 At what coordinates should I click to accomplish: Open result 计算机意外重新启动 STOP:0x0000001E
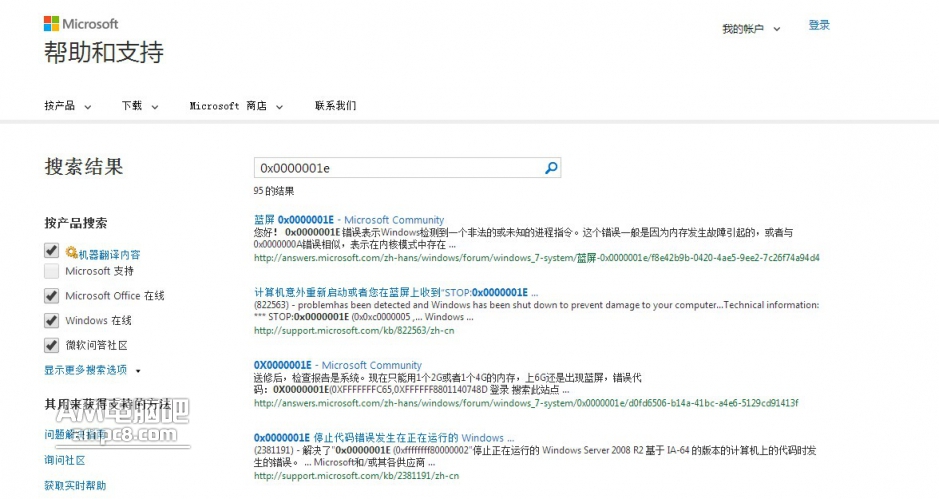tap(396, 292)
